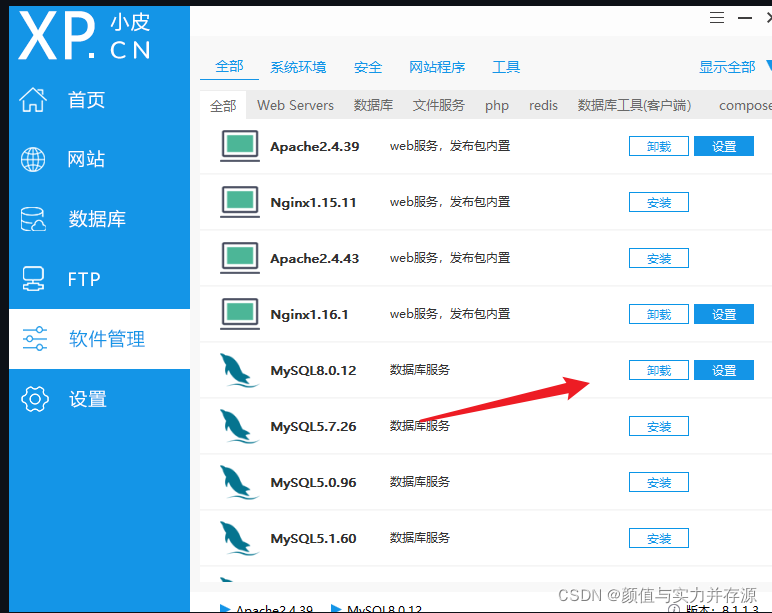Switch to the top 全部 category tab
The width and height of the screenshot is (772, 613).
[229, 66]
